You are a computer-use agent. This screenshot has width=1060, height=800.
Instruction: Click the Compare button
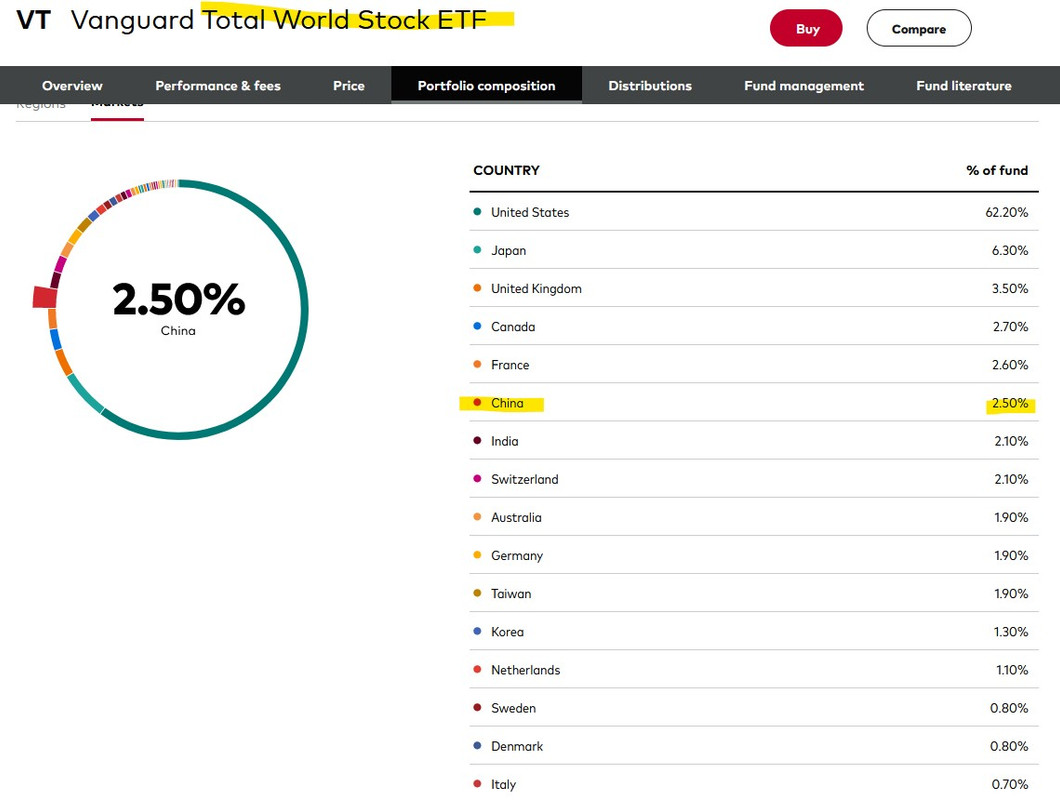[919, 28]
